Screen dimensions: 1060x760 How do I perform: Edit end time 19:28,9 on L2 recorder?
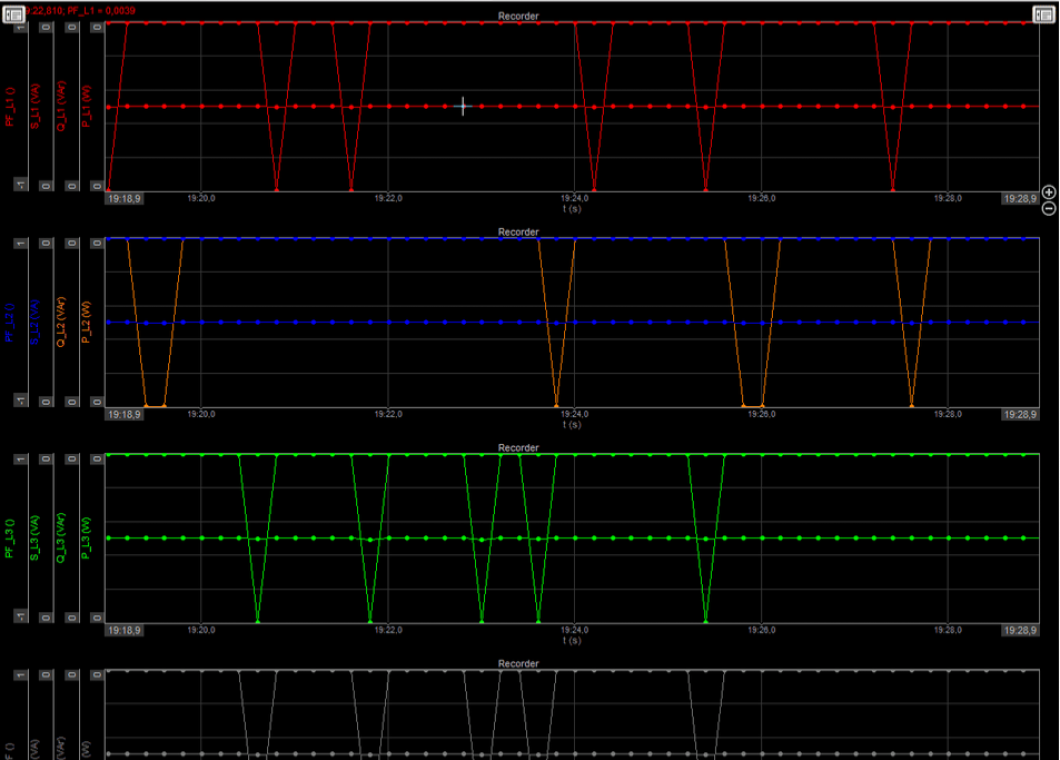[x=1020, y=414]
